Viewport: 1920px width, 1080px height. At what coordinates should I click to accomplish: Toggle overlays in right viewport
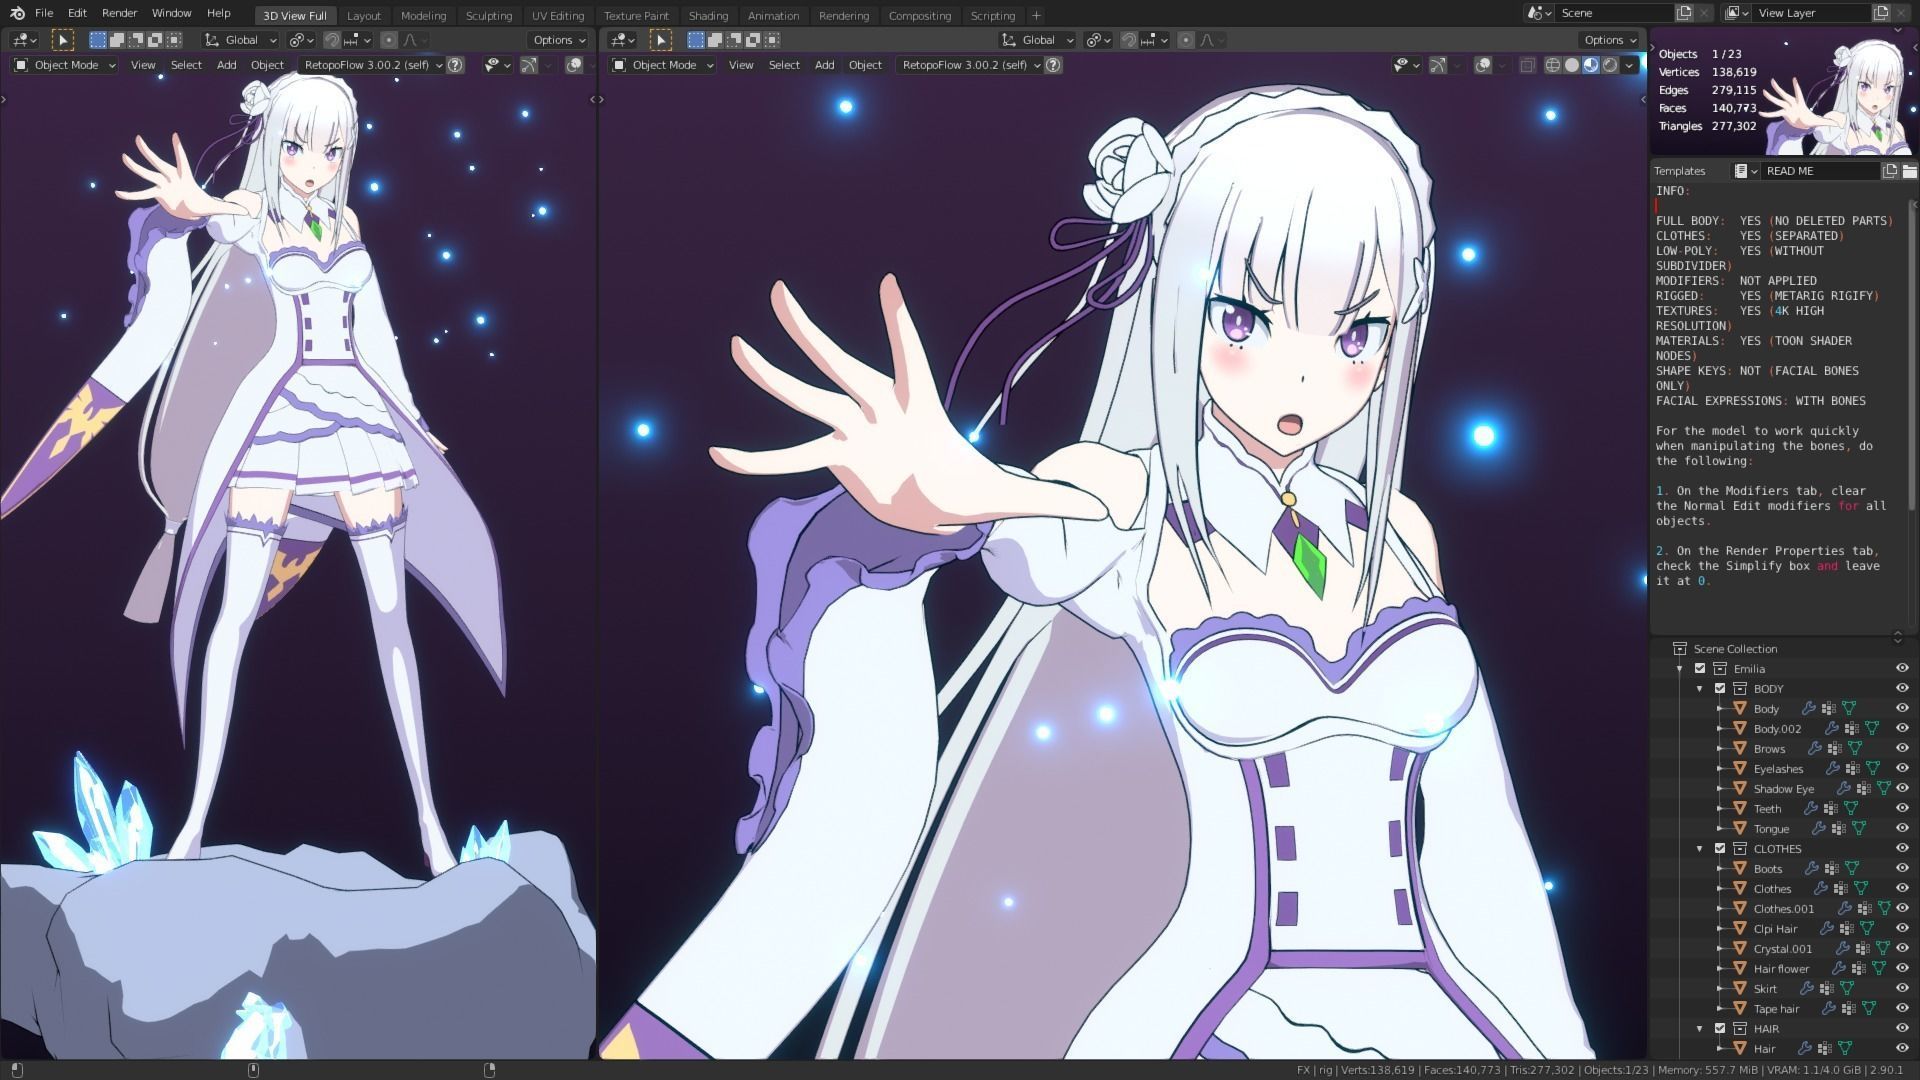click(1484, 65)
